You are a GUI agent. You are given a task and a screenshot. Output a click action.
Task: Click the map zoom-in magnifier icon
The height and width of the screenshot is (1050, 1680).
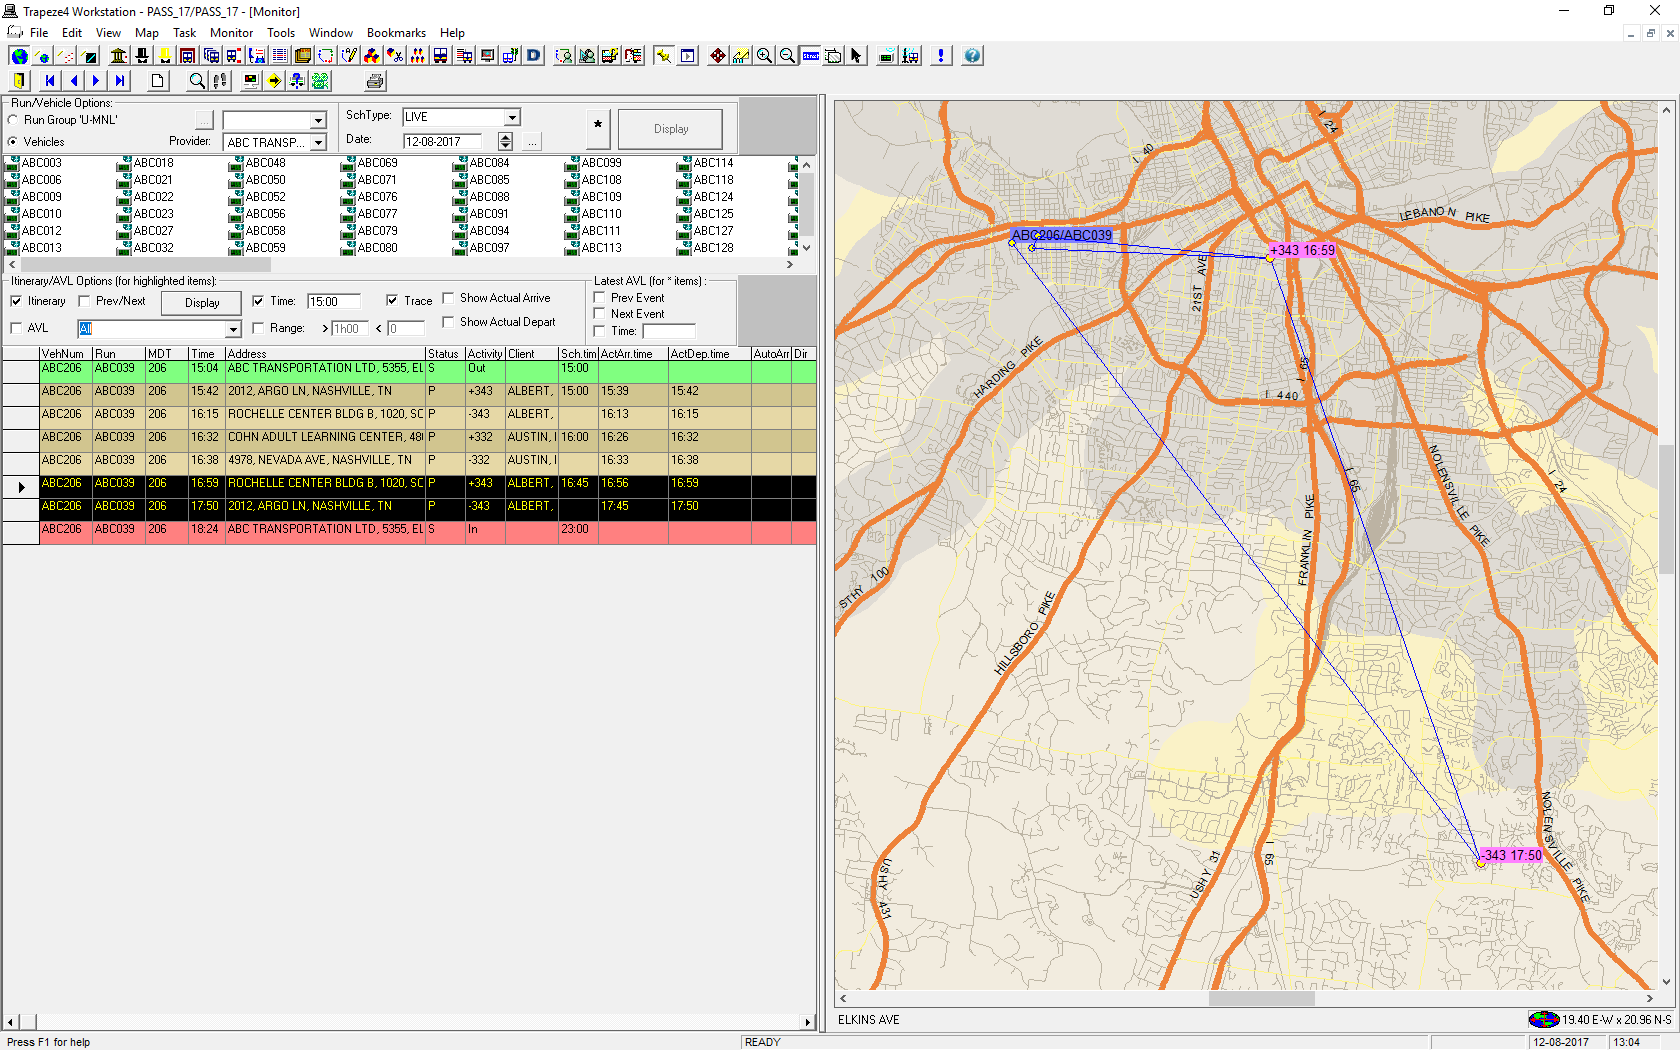pos(764,56)
